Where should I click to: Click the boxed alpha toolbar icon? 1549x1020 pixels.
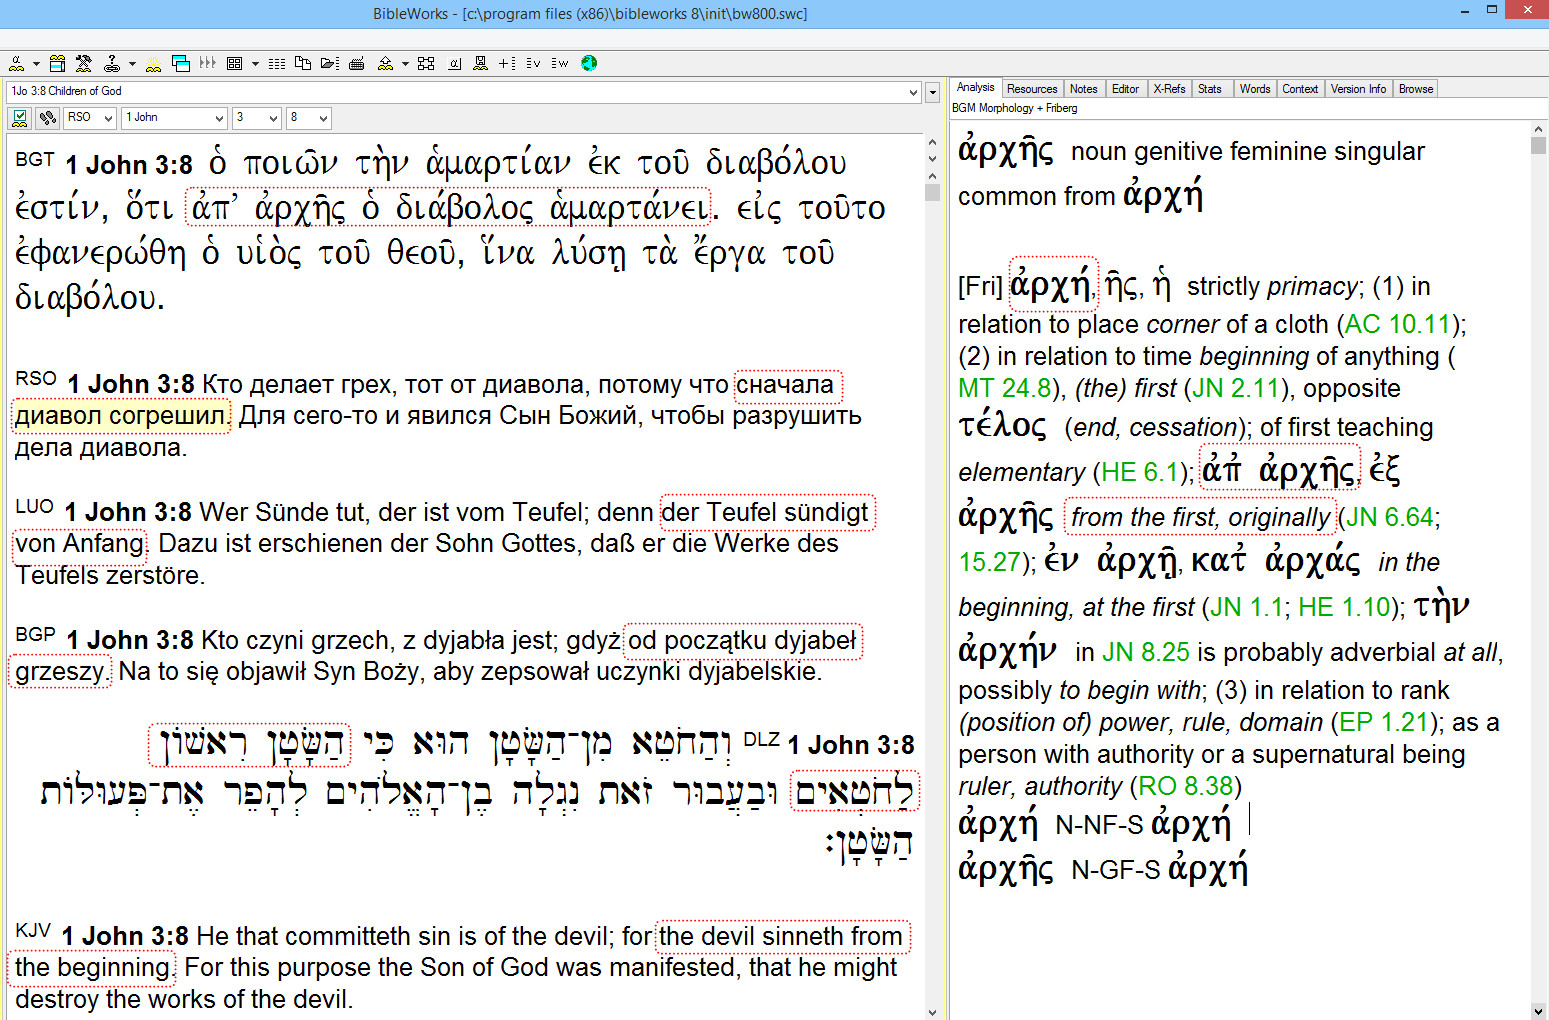point(454,64)
